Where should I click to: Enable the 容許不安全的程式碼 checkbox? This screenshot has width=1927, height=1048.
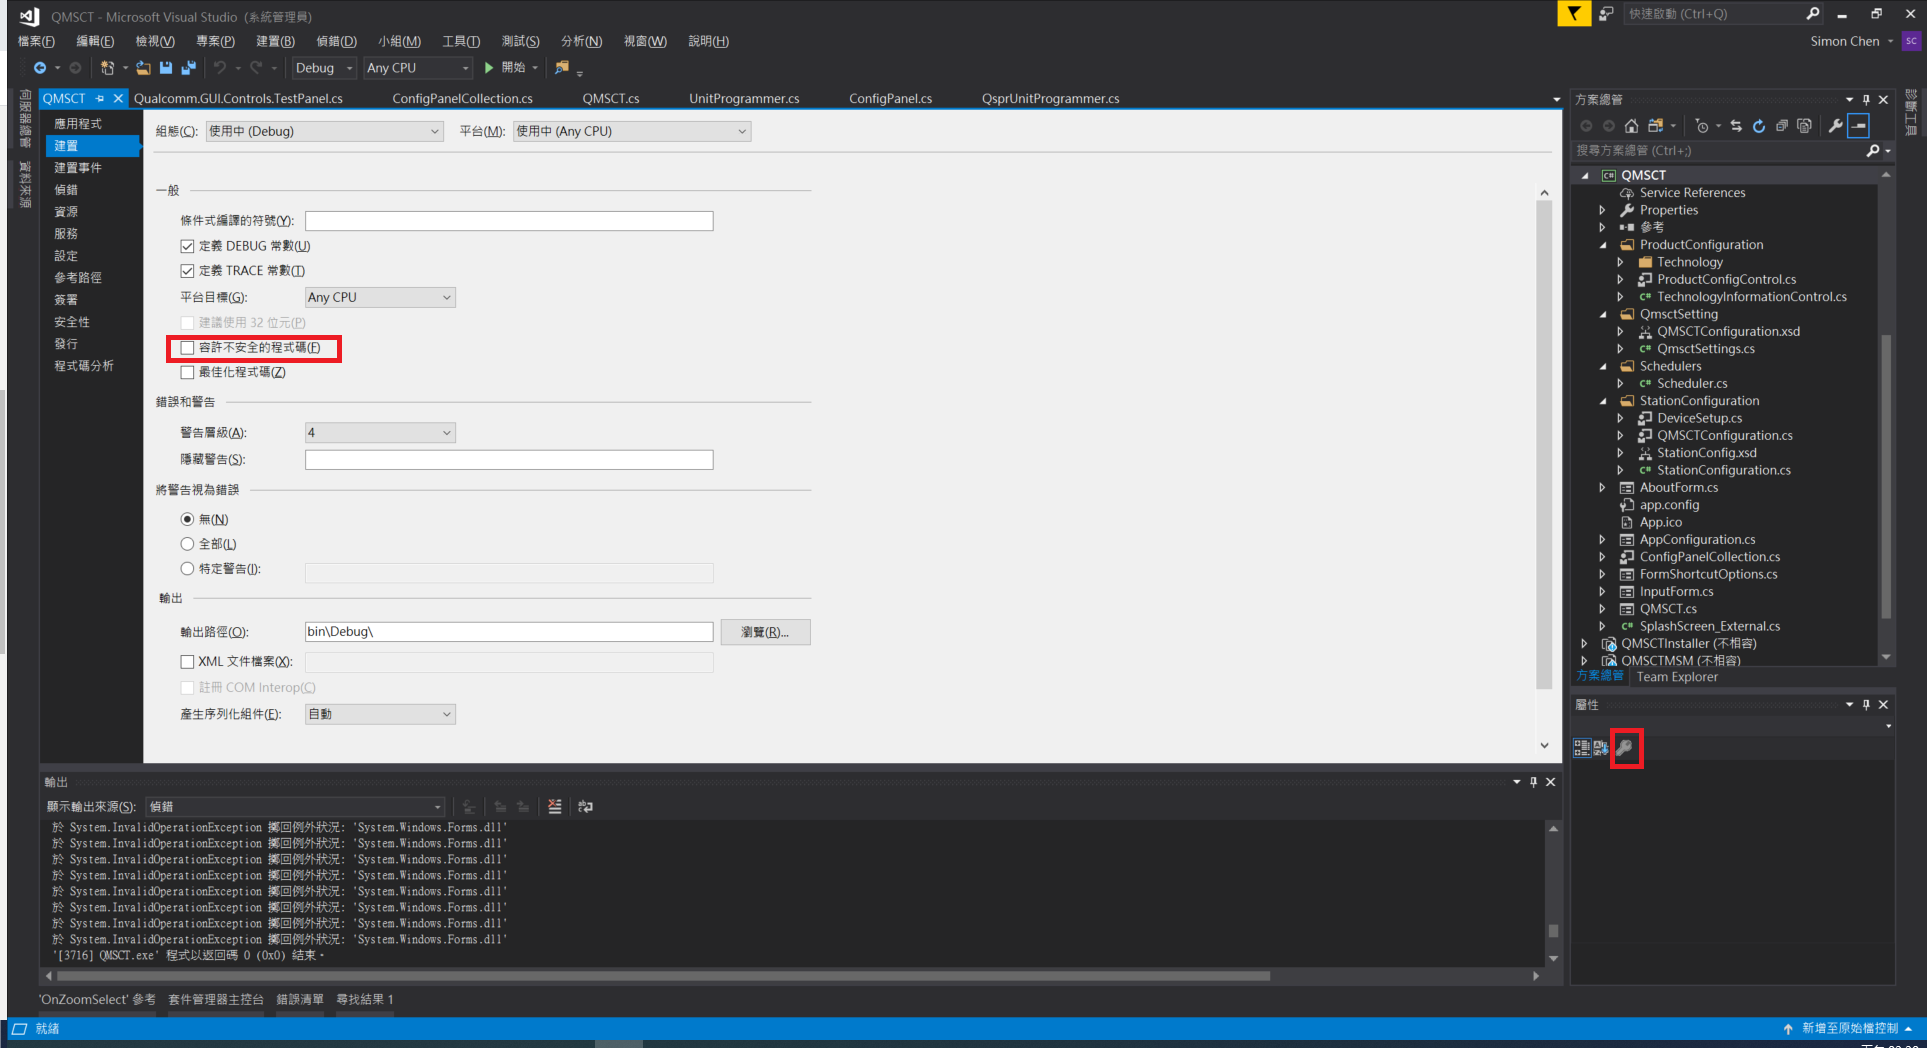tap(187, 348)
